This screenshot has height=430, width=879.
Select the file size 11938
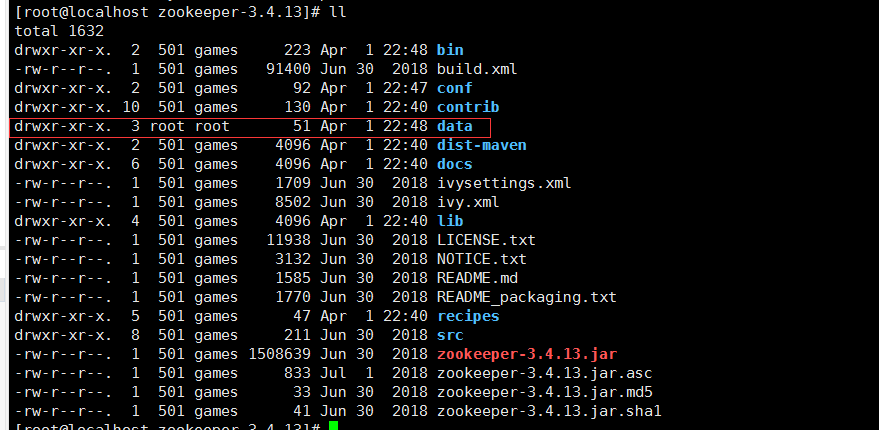[288, 240]
